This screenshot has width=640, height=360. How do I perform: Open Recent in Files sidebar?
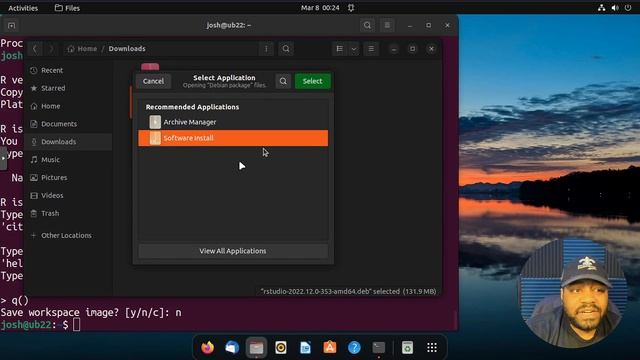68,70
